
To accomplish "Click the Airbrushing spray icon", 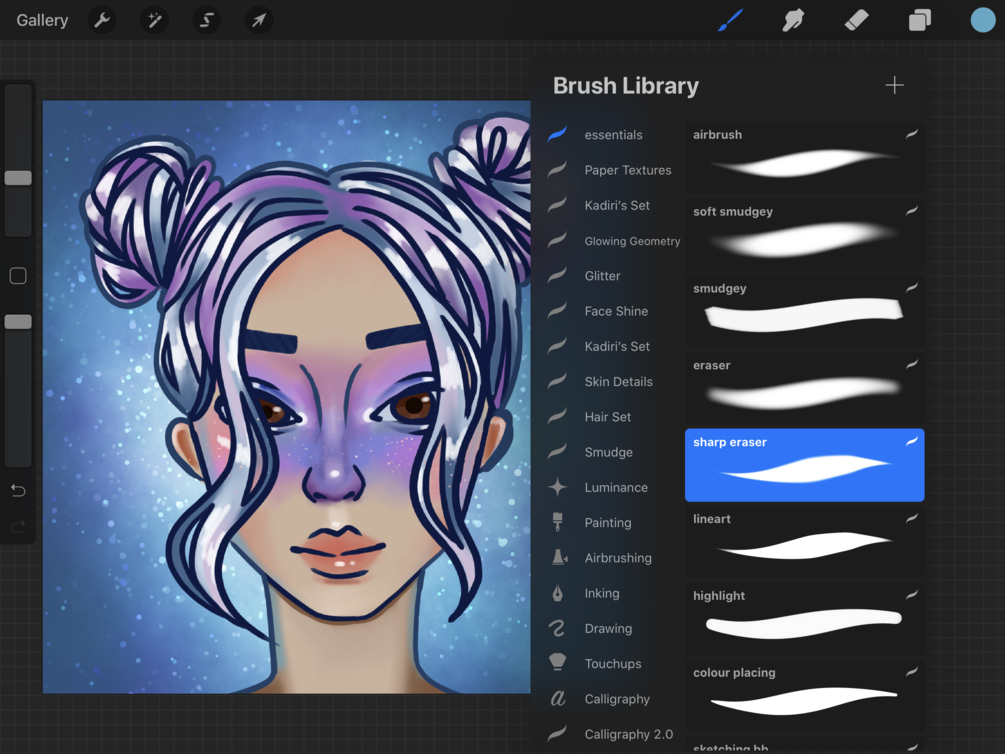I will pyautogui.click(x=560, y=557).
